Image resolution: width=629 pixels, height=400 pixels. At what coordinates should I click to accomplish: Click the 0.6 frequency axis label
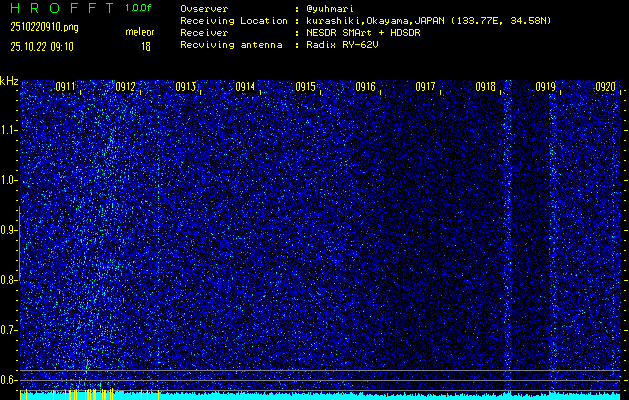(x=9, y=380)
